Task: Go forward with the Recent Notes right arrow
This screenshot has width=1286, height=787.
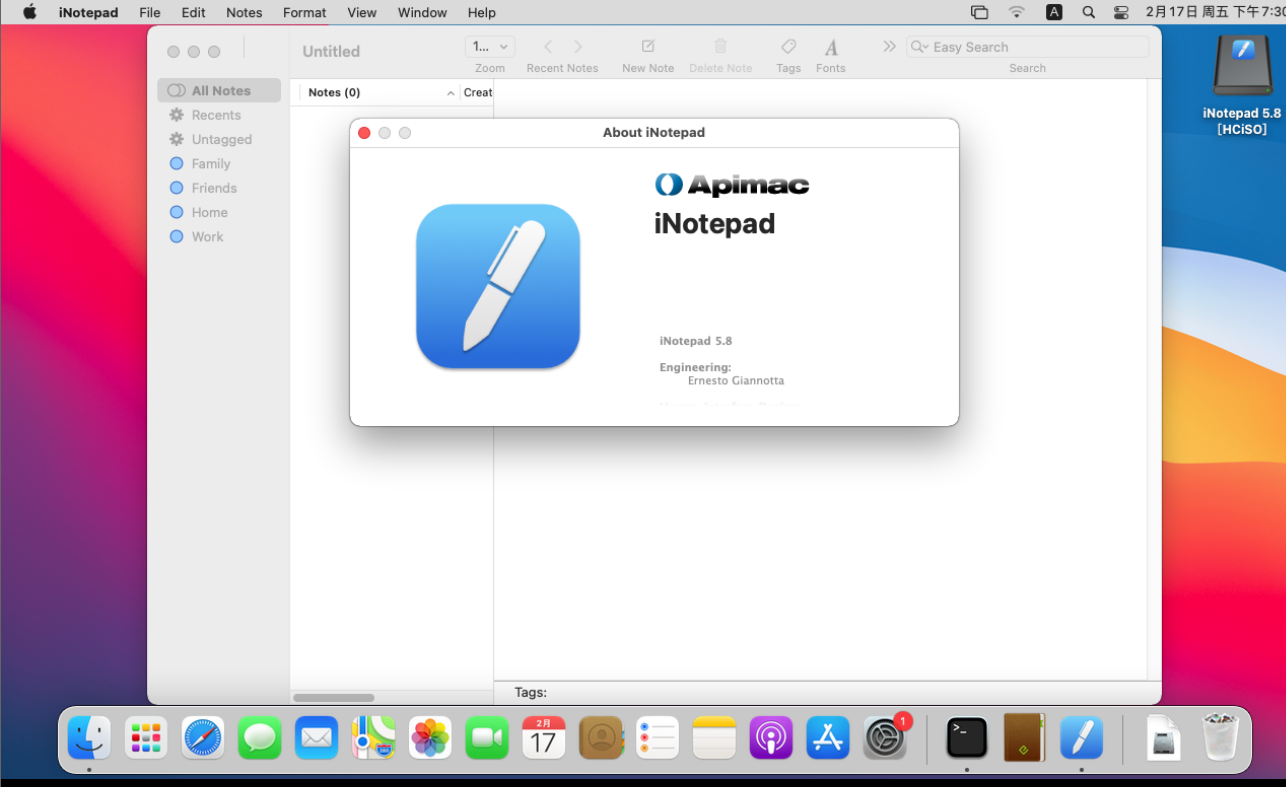Action: (578, 47)
